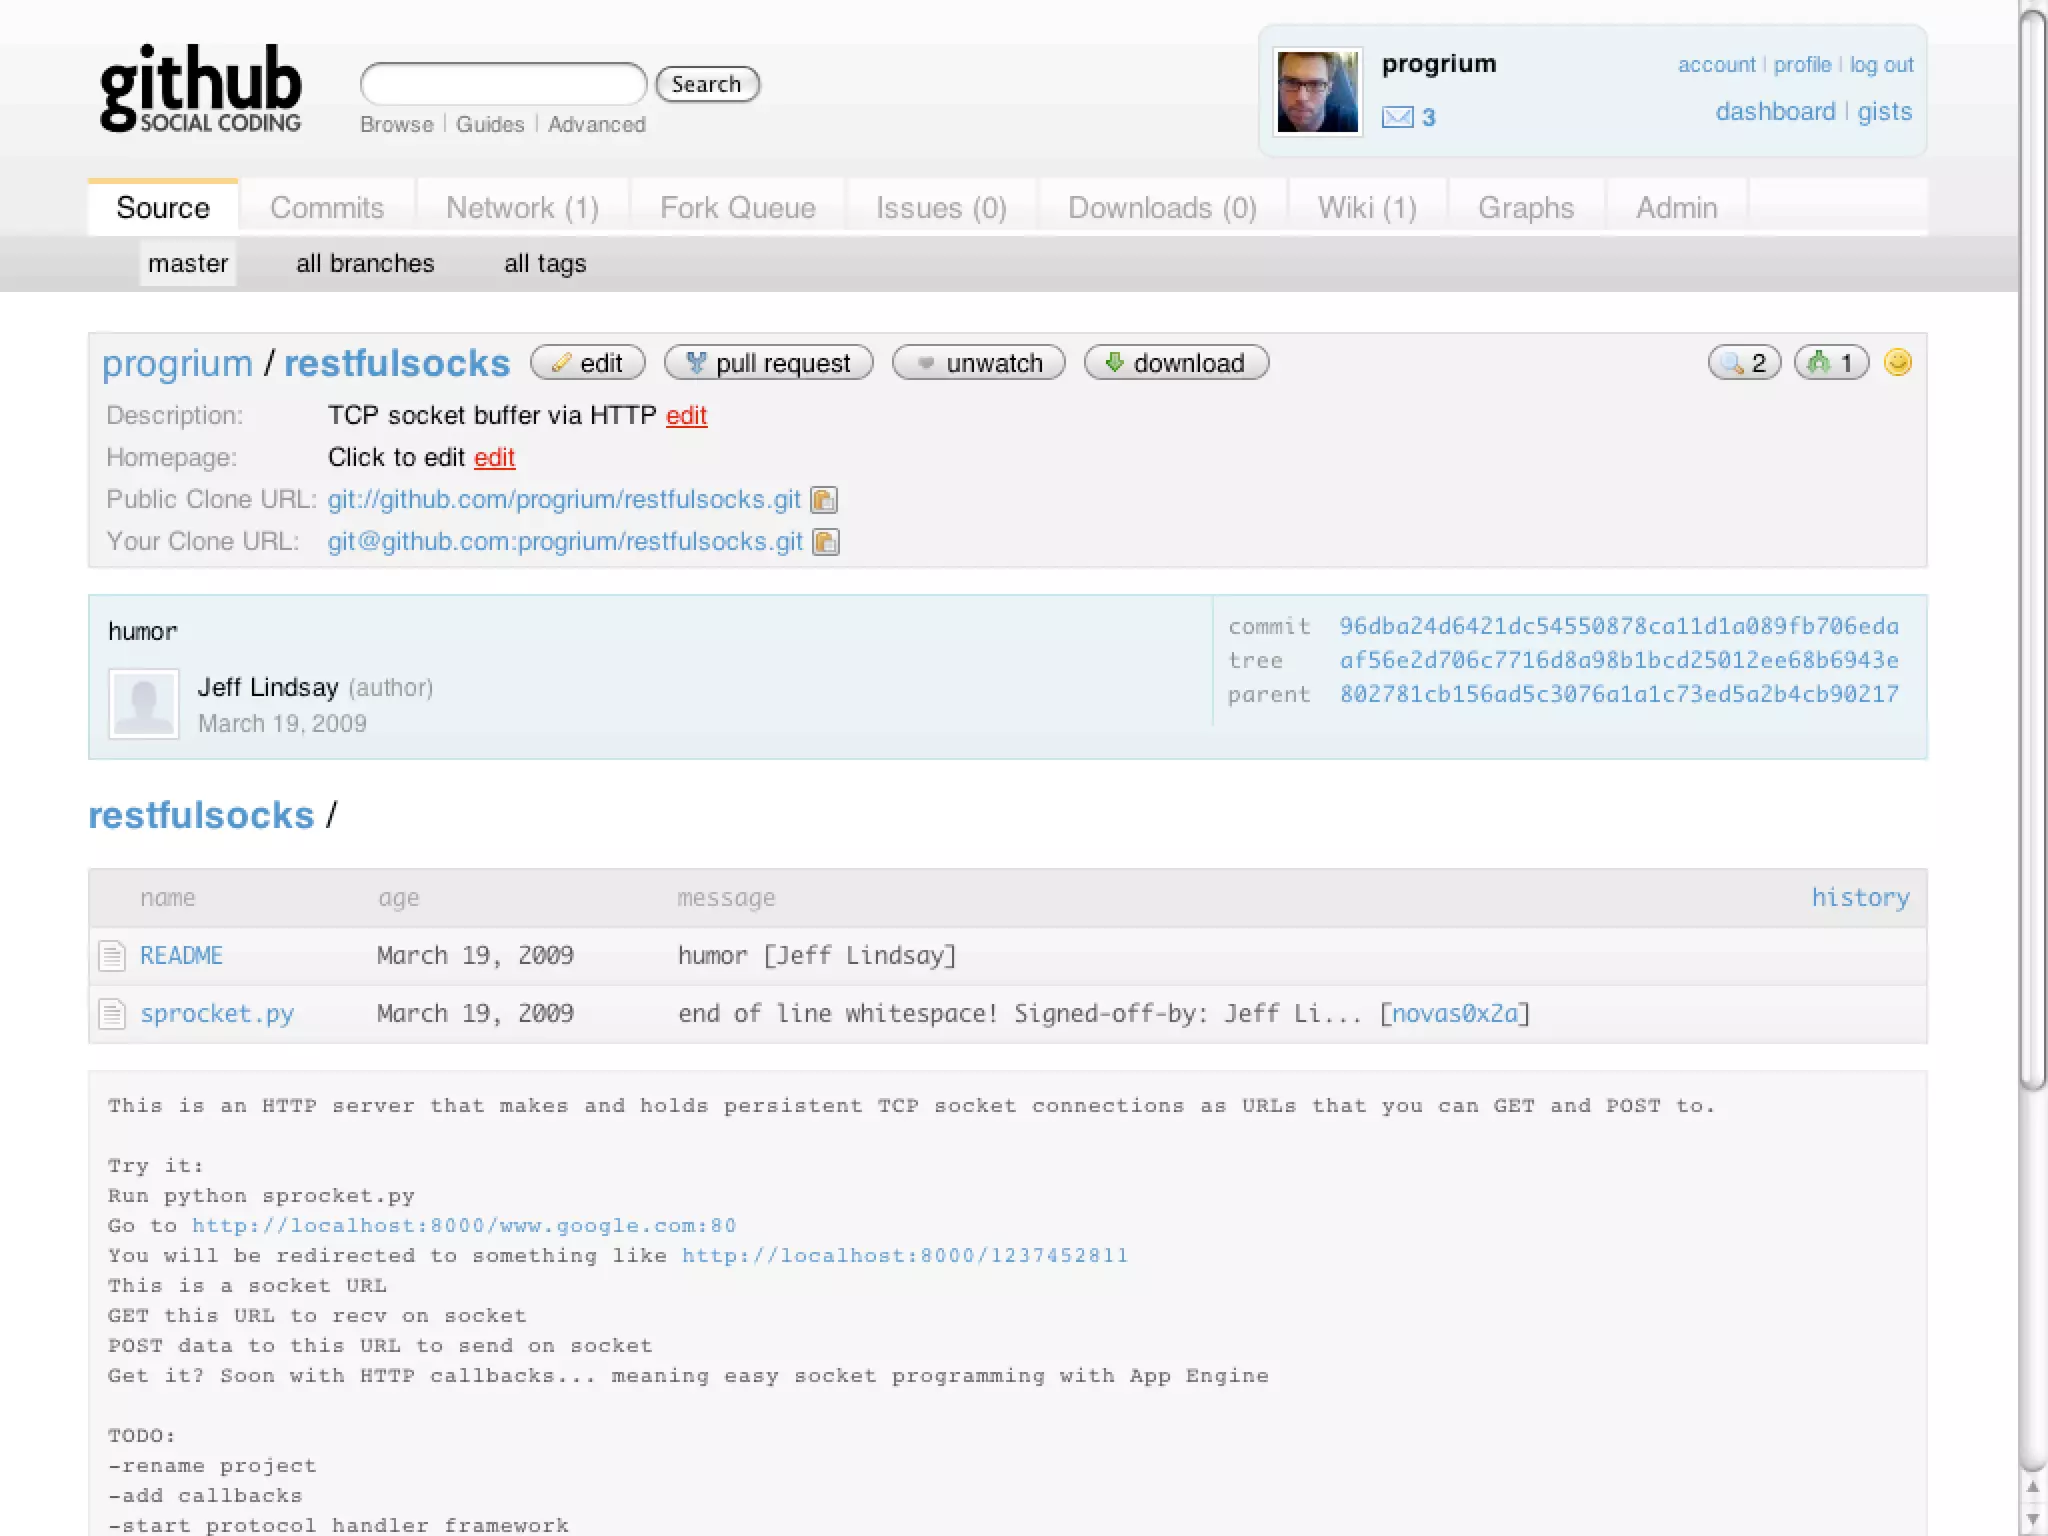Switch to the Commits tab
The image size is (2048, 1536).
click(x=327, y=207)
